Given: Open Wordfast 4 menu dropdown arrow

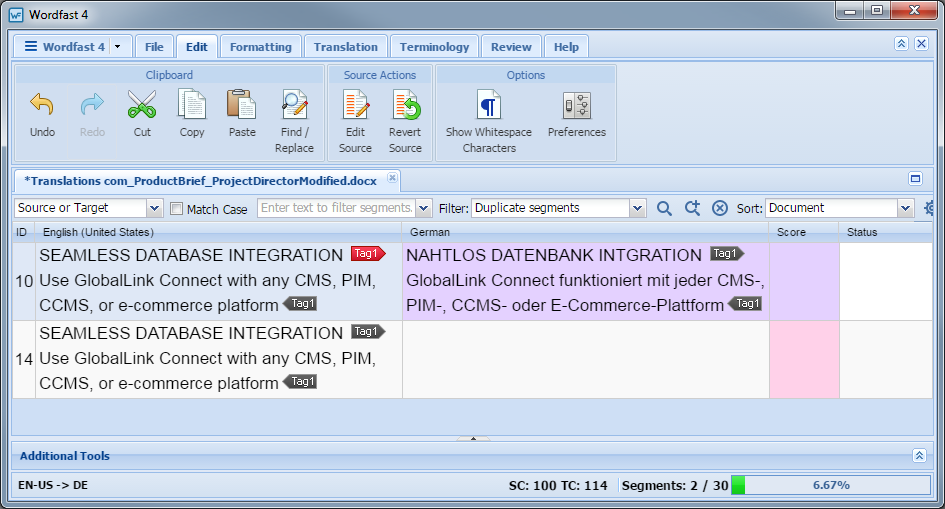Looking at the screenshot, I should pyautogui.click(x=118, y=46).
